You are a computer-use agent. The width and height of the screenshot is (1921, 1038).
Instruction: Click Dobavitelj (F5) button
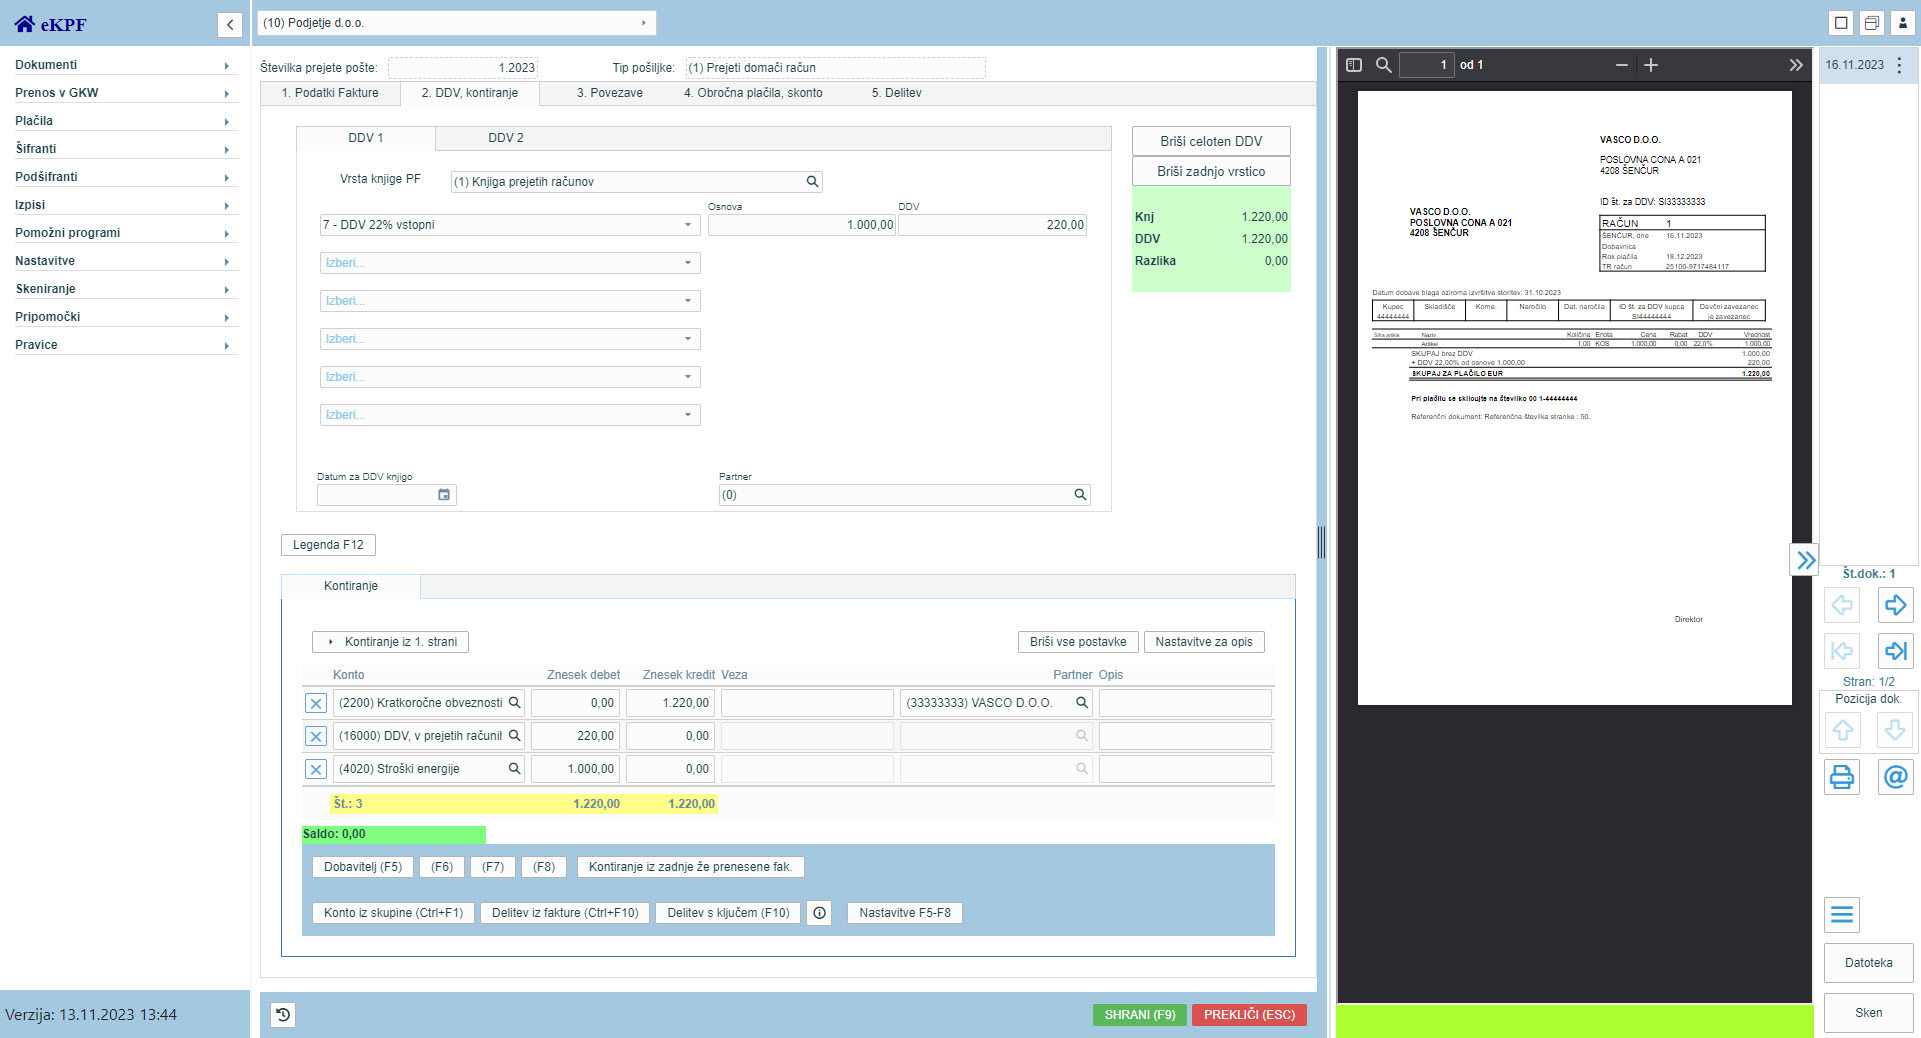click(x=363, y=867)
